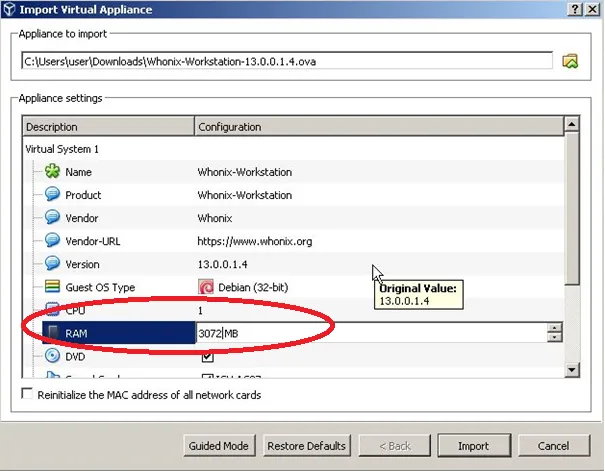This screenshot has height=471, width=605.
Task: Click the RAM value field showing 3072 MB
Action: click(371, 333)
